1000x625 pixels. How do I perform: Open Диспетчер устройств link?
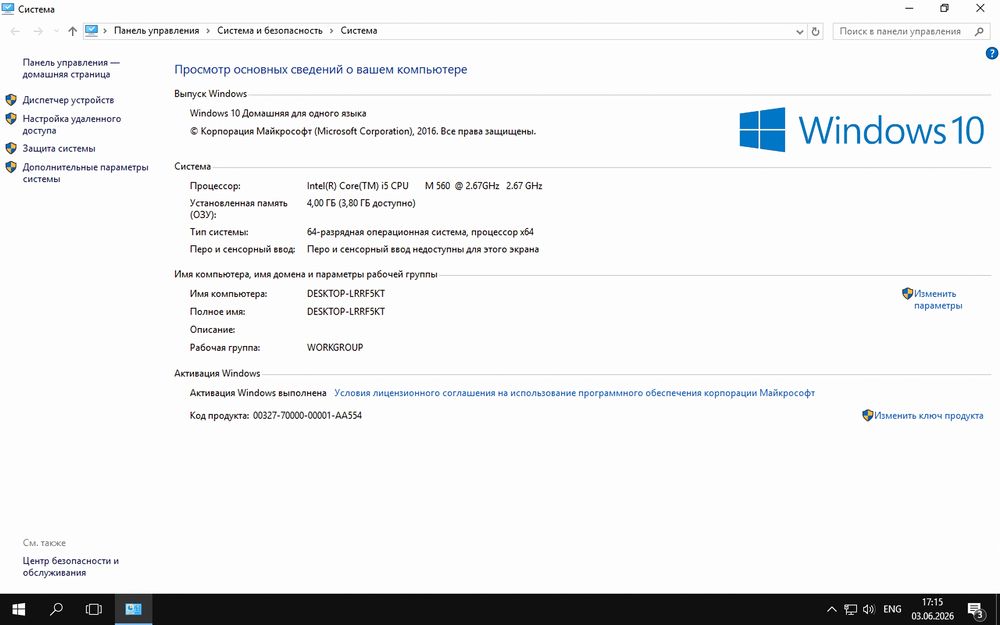(x=68, y=100)
